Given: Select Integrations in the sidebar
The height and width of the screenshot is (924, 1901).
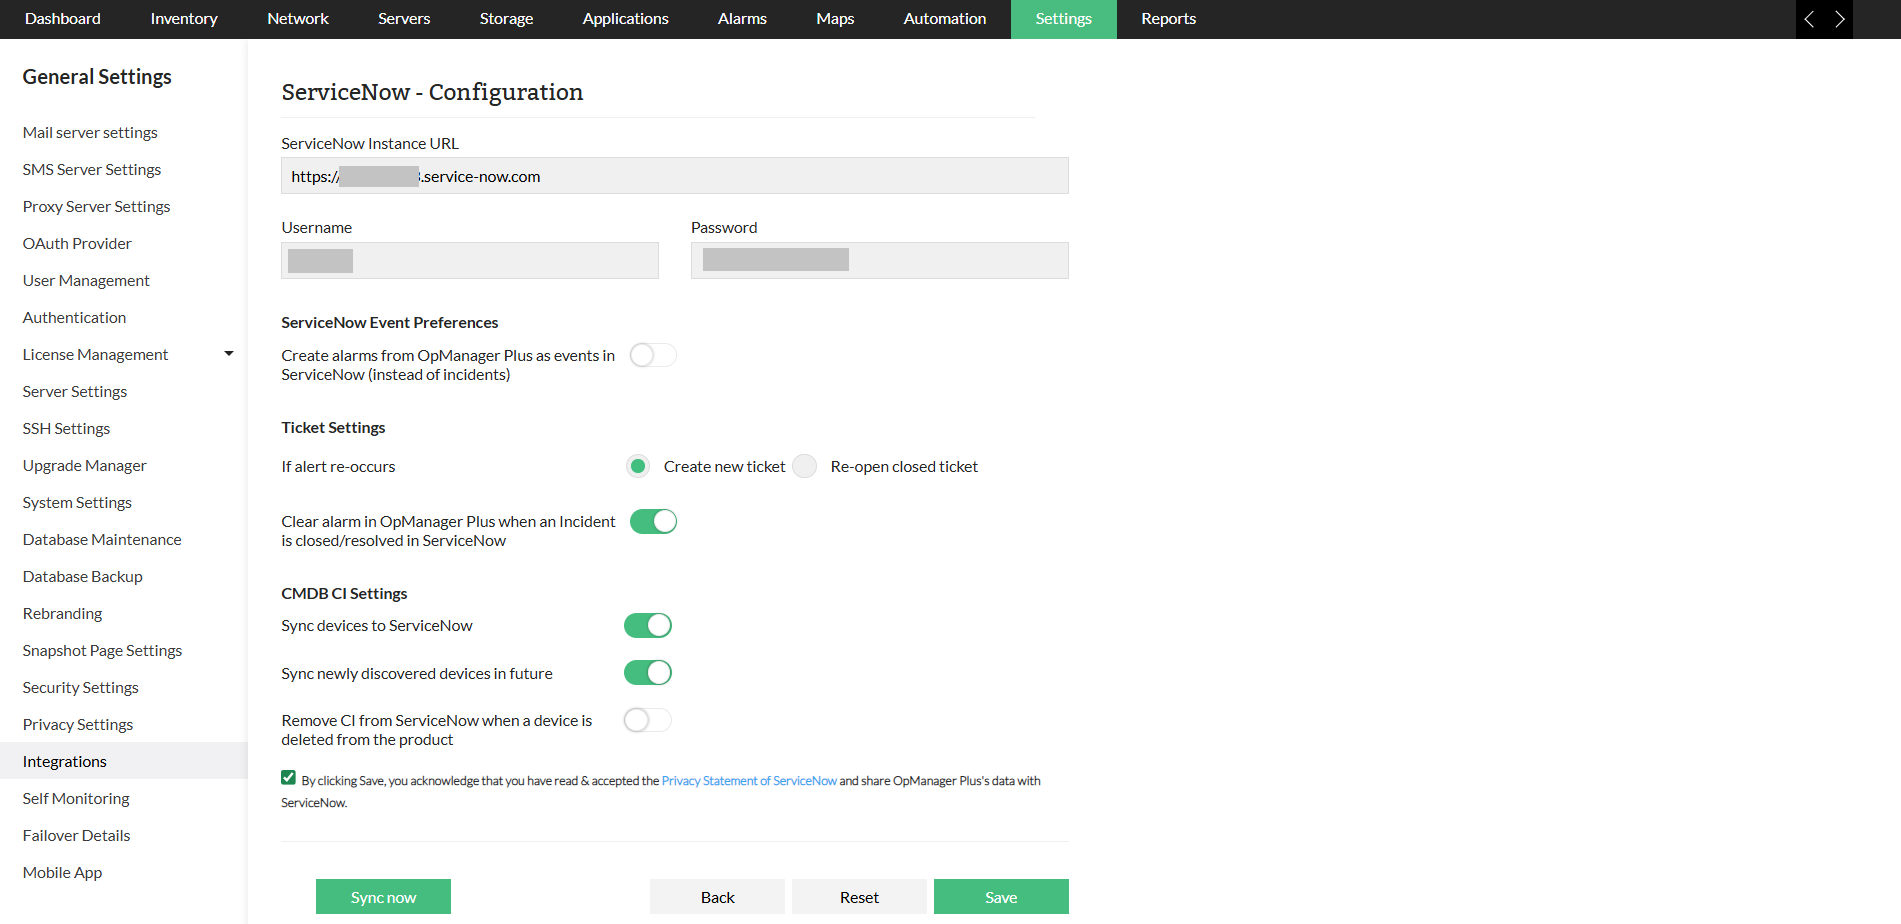Looking at the screenshot, I should coord(124,761).
